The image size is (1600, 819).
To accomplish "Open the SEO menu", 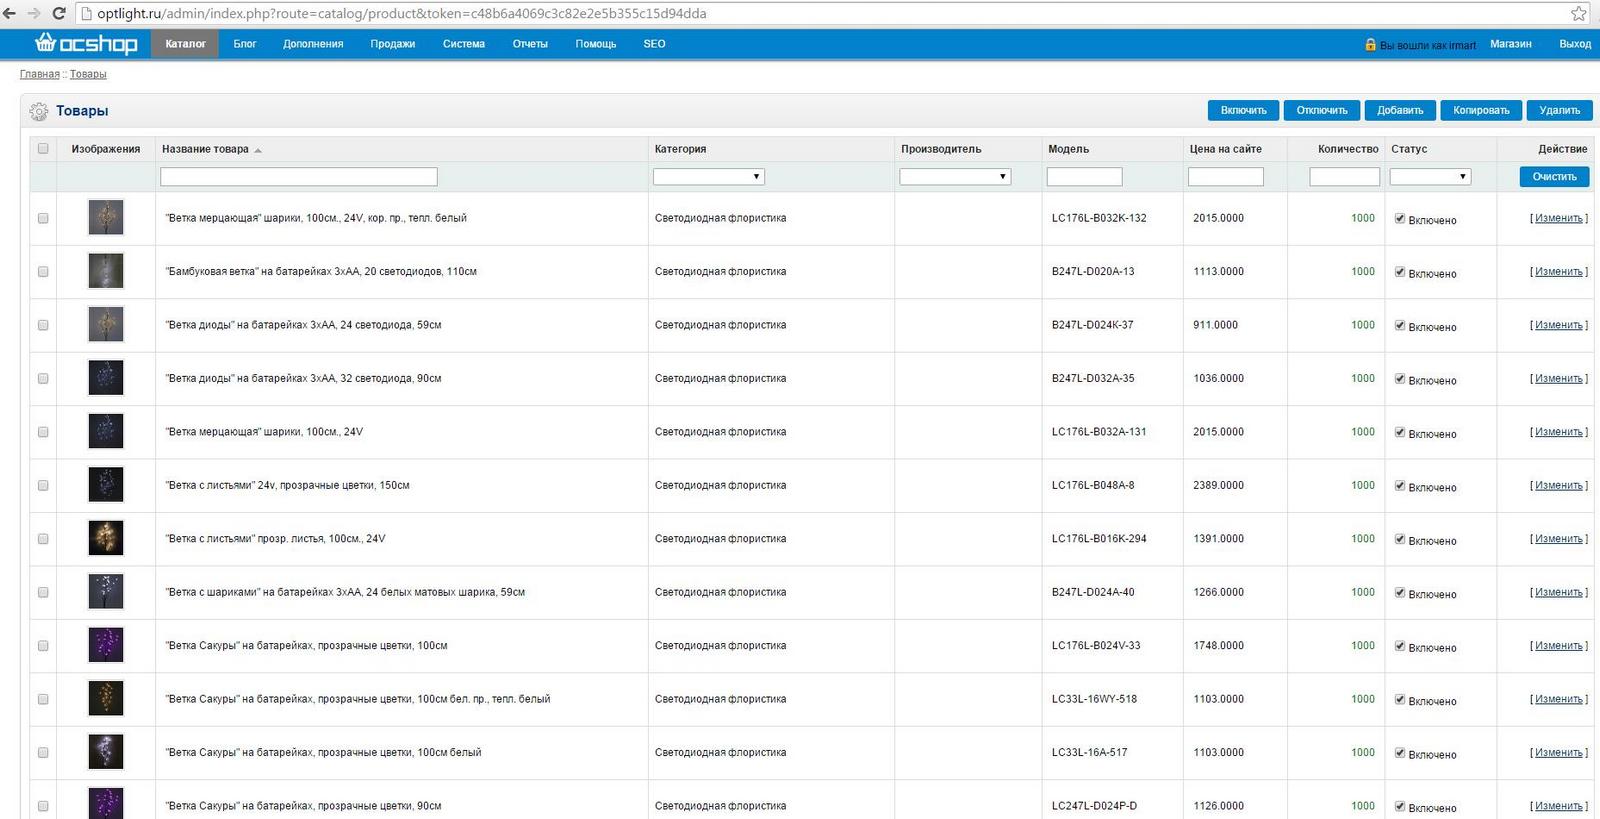I will tap(655, 44).
